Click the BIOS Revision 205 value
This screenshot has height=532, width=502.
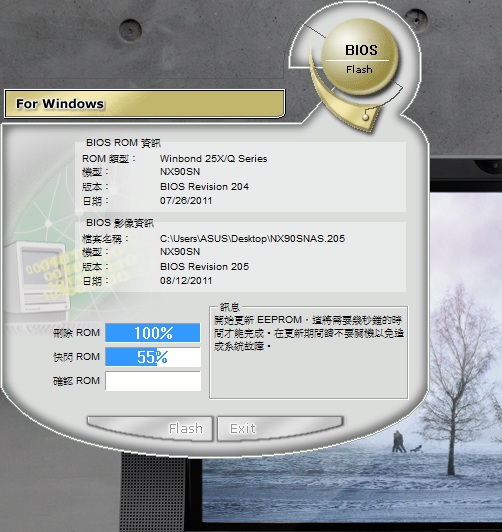[204, 267]
